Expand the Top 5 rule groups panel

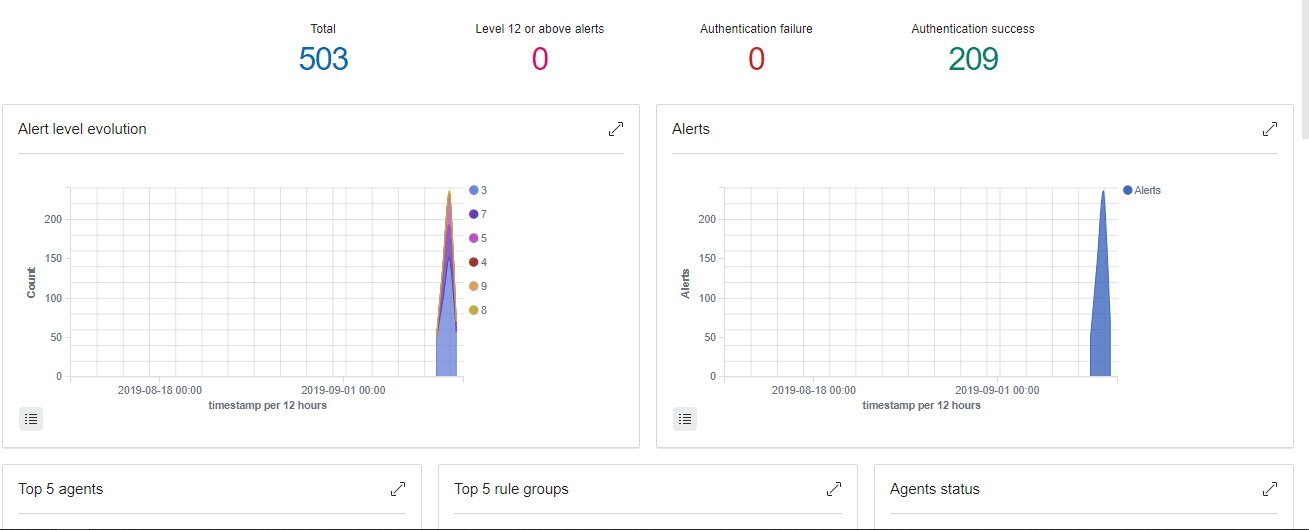834,489
